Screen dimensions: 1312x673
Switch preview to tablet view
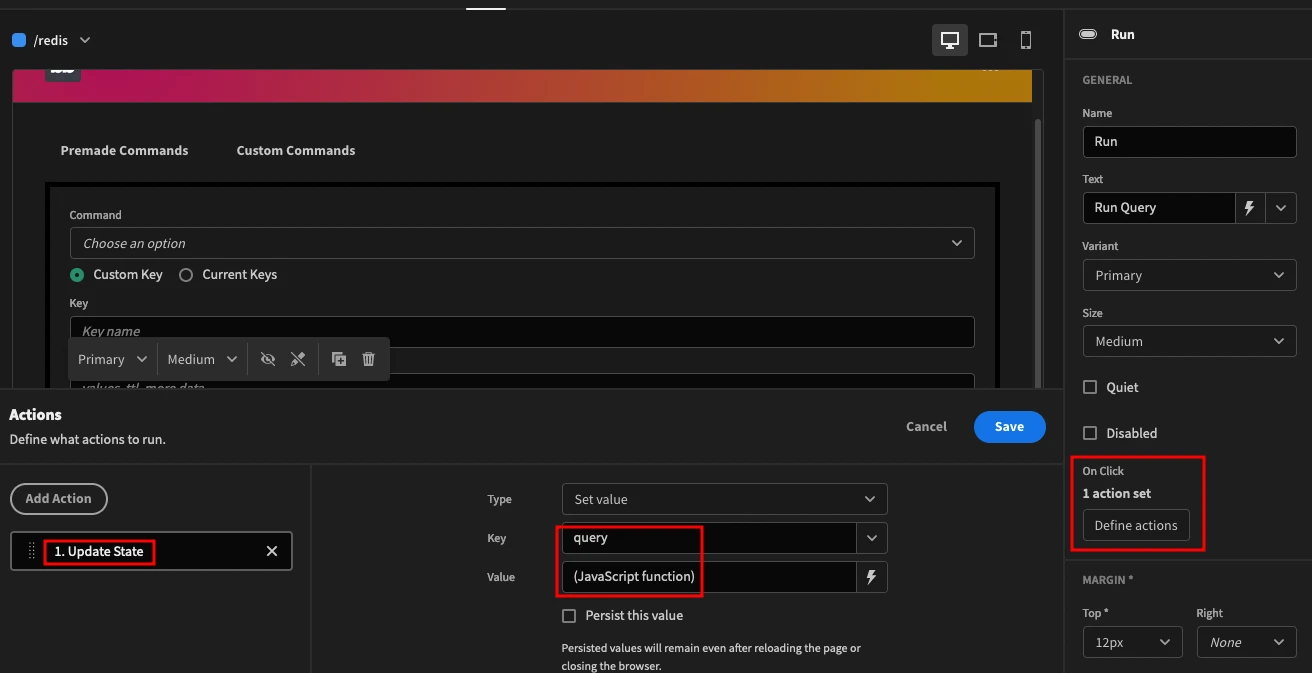point(988,40)
